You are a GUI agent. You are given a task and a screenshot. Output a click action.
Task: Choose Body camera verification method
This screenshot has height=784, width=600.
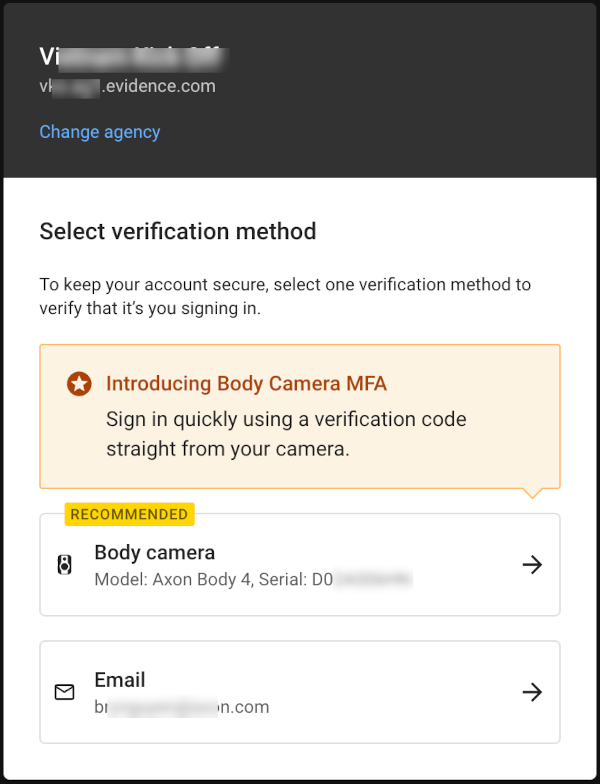(x=300, y=565)
